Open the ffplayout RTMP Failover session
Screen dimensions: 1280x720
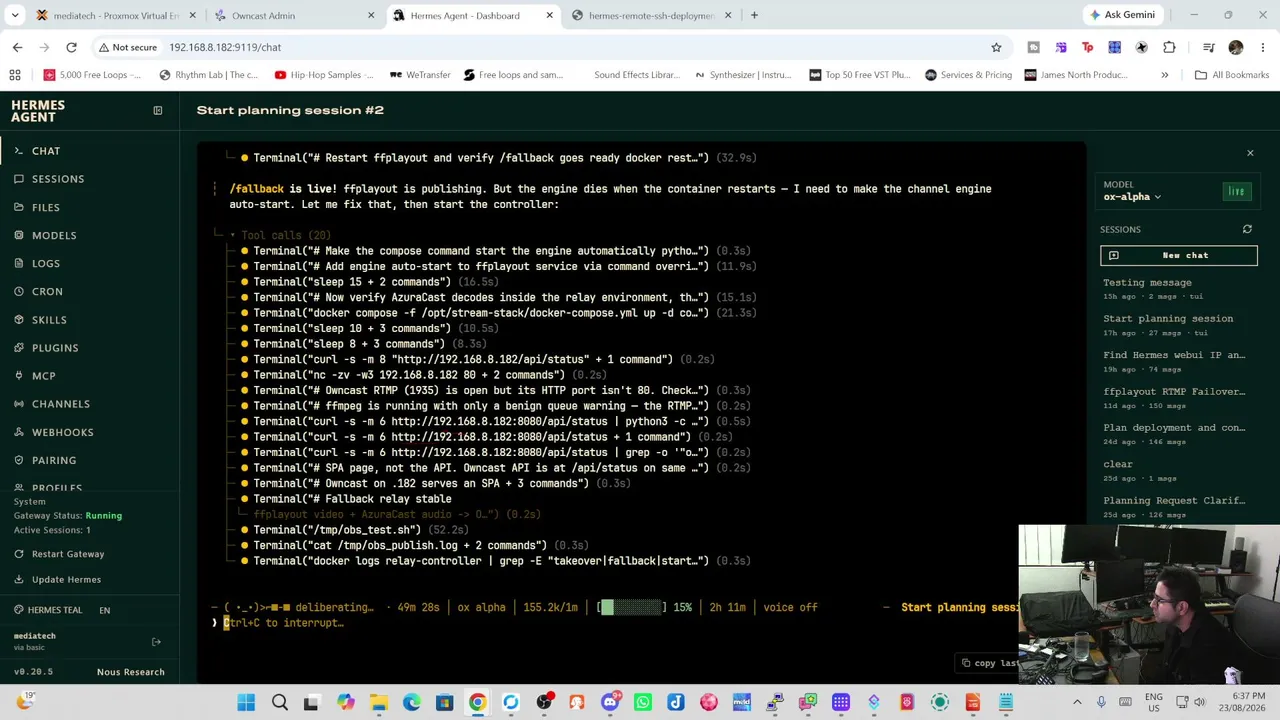(x=1179, y=397)
